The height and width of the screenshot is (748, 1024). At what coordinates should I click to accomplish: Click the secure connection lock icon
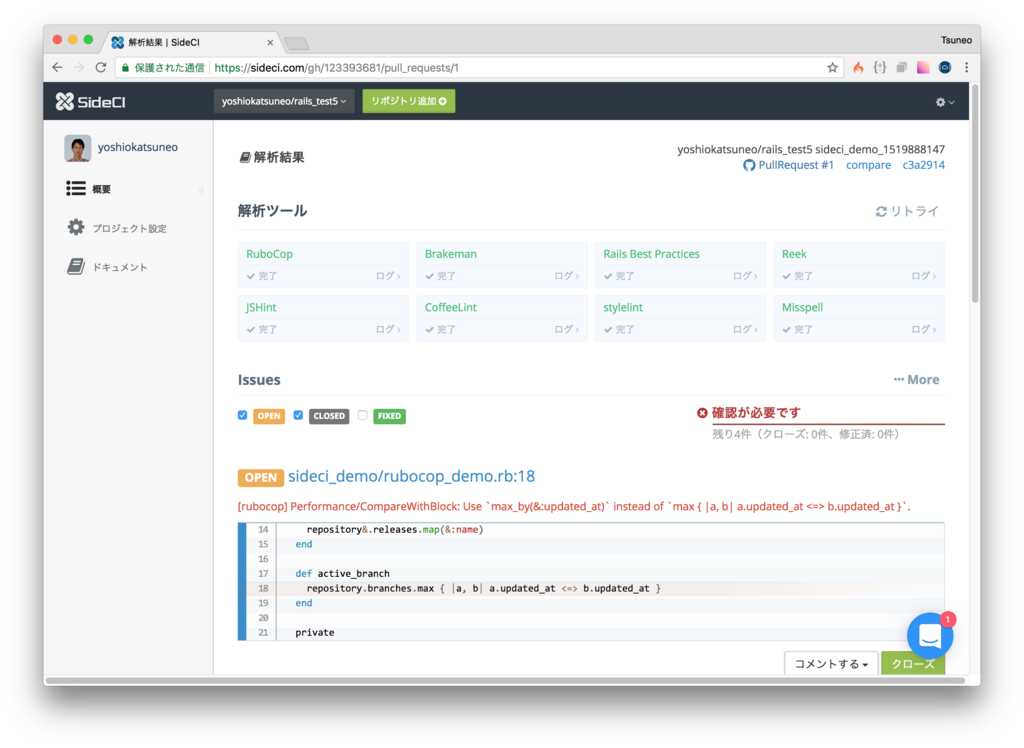pyautogui.click(x=125, y=67)
